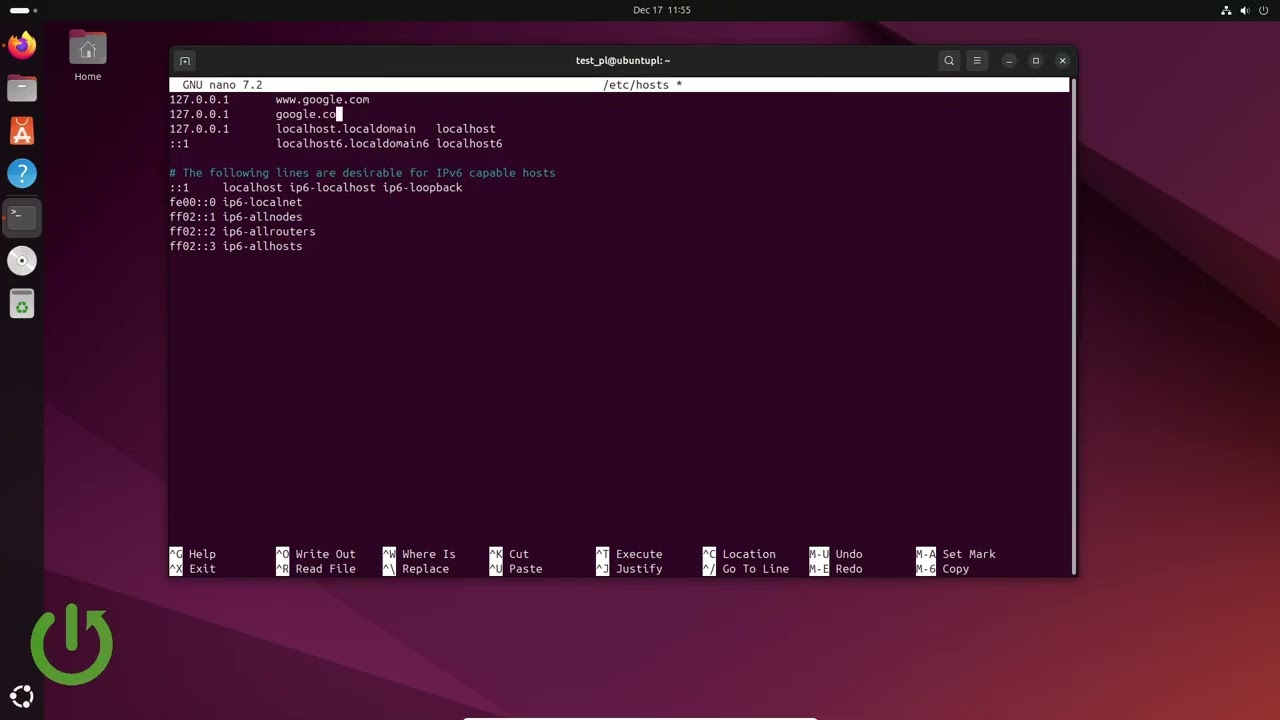
Task: Maximize the terminal window
Action: tap(1036, 61)
